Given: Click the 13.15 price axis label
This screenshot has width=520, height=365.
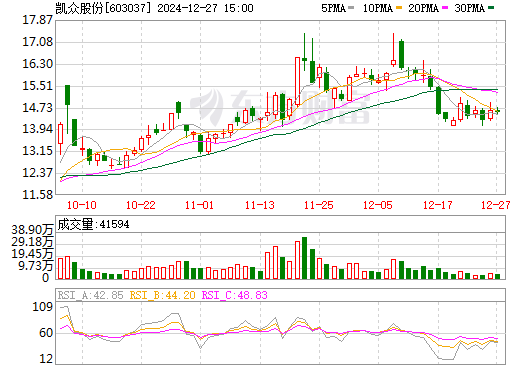Looking at the screenshot, I should pos(37,151).
